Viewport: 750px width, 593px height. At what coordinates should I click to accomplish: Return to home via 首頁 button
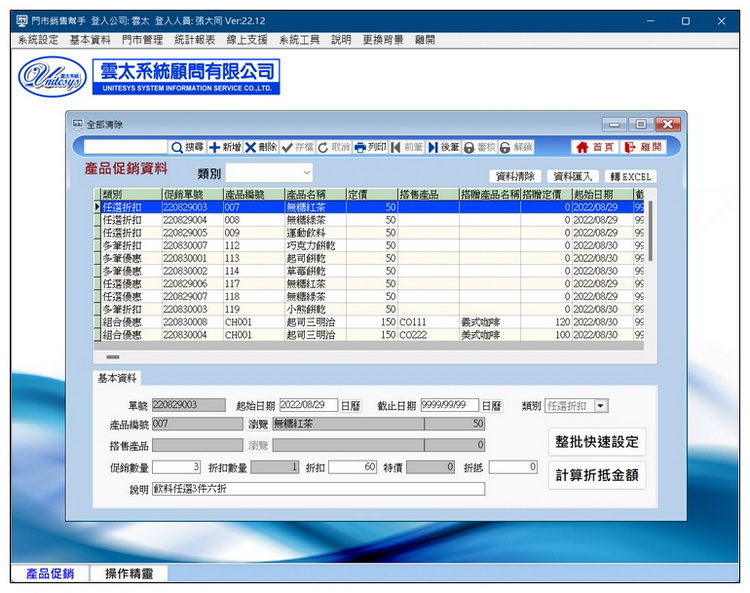pos(594,147)
